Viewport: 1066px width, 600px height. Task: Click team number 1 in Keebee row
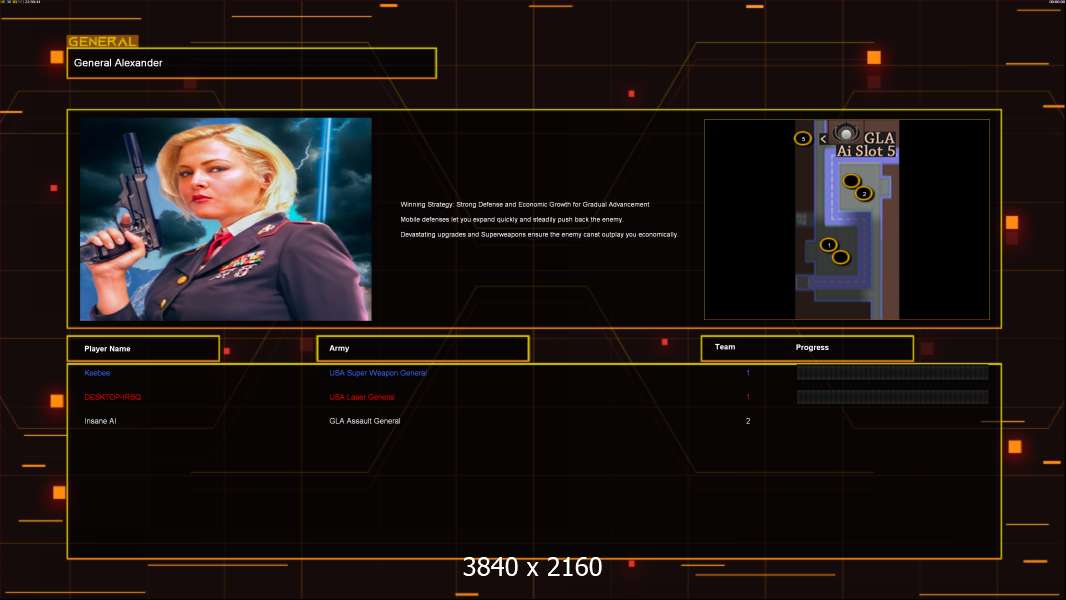point(748,373)
